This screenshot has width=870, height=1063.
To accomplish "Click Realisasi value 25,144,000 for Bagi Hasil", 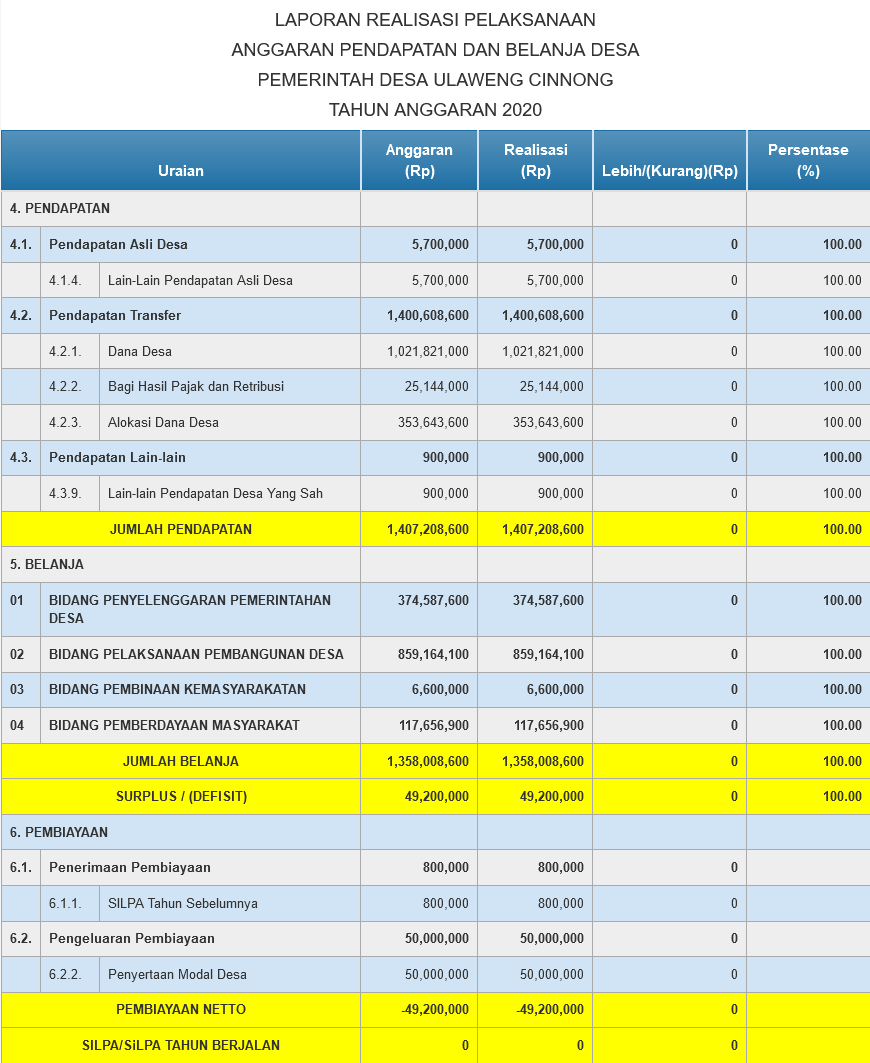I will 551,386.
